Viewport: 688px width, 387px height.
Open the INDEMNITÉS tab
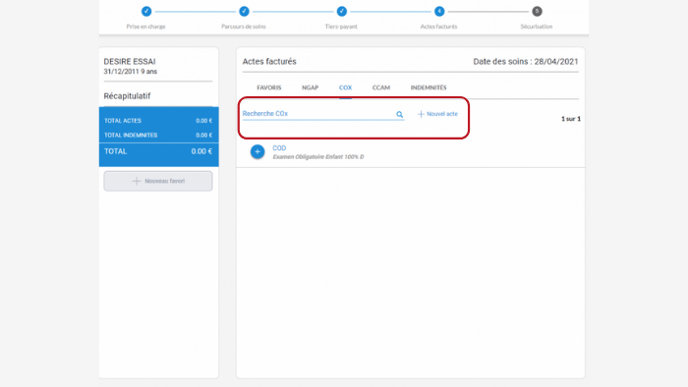coord(429,88)
